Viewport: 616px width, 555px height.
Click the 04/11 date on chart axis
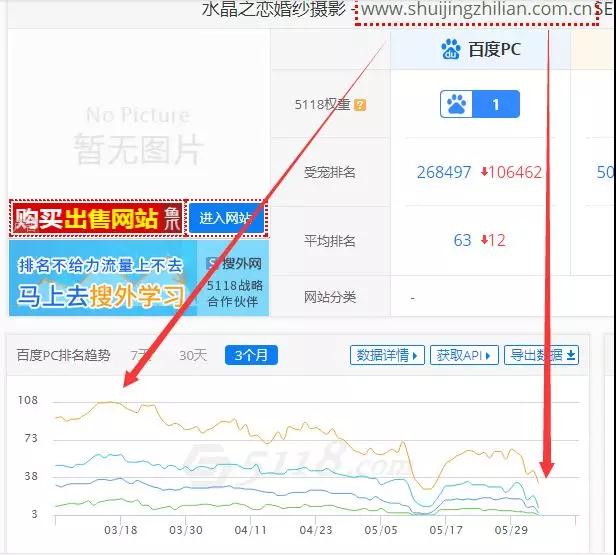pyautogui.click(x=251, y=530)
